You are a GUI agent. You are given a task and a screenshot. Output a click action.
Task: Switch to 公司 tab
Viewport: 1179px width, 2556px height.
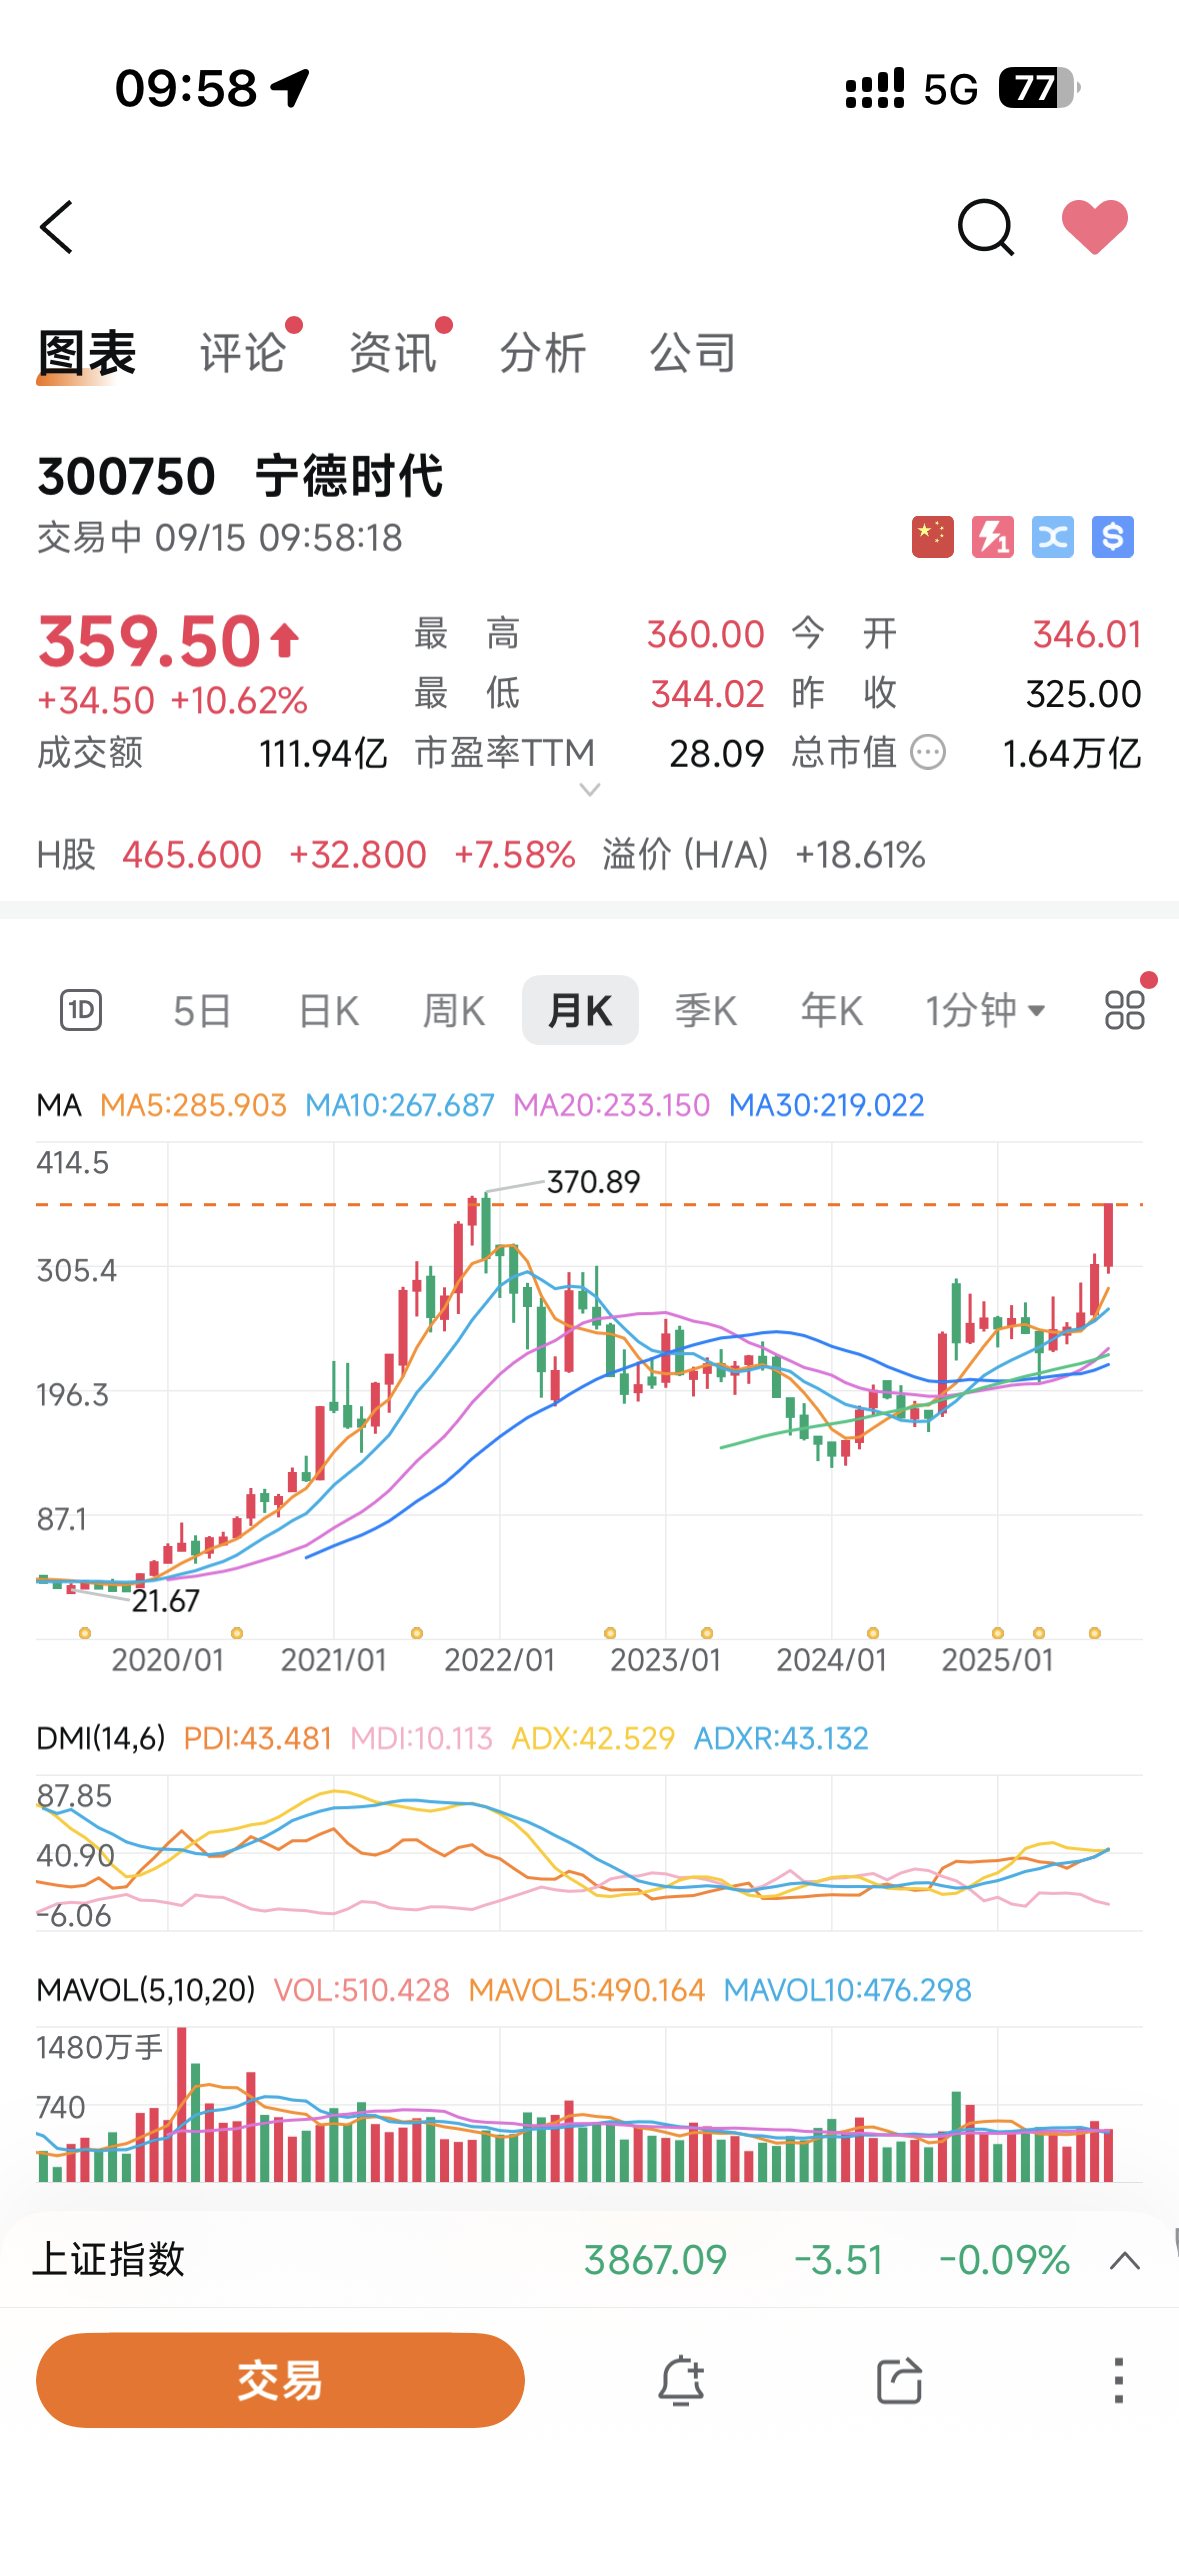click(x=693, y=353)
